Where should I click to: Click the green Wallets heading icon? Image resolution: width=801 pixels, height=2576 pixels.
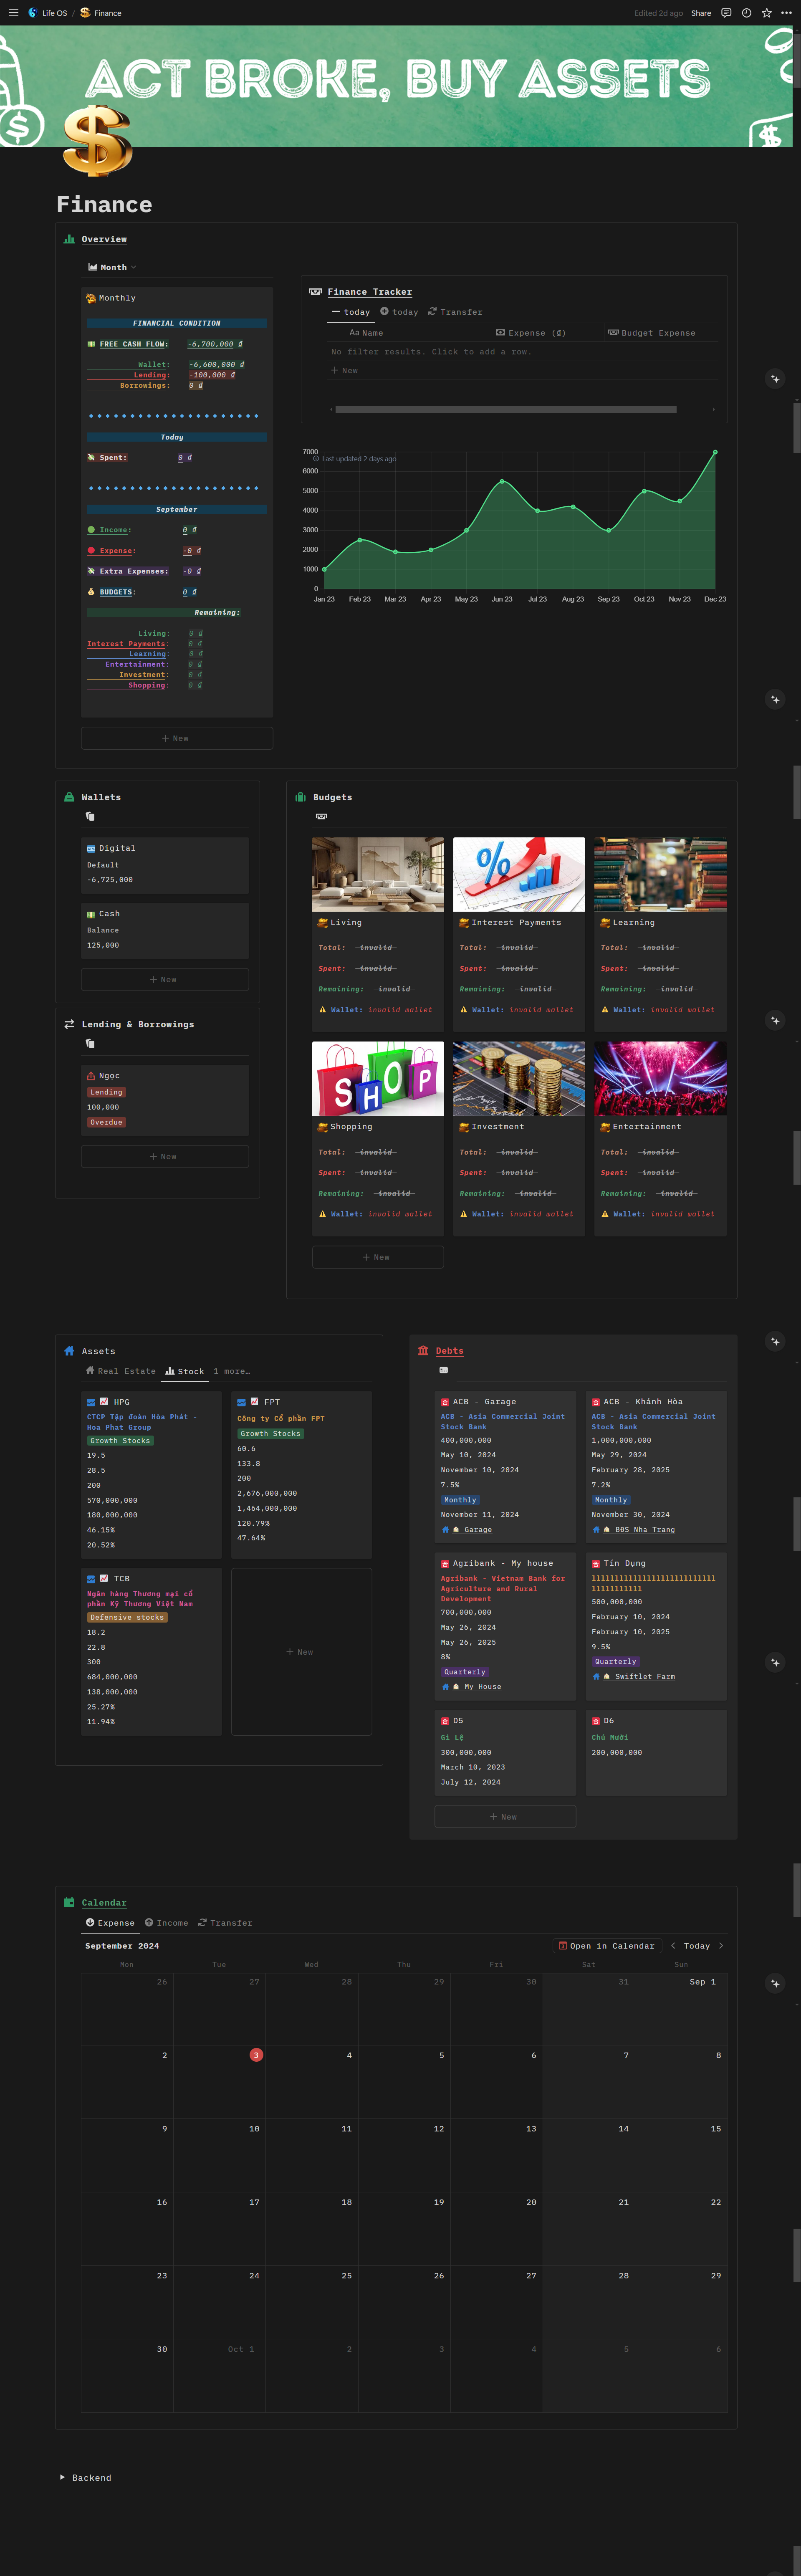pos(69,797)
